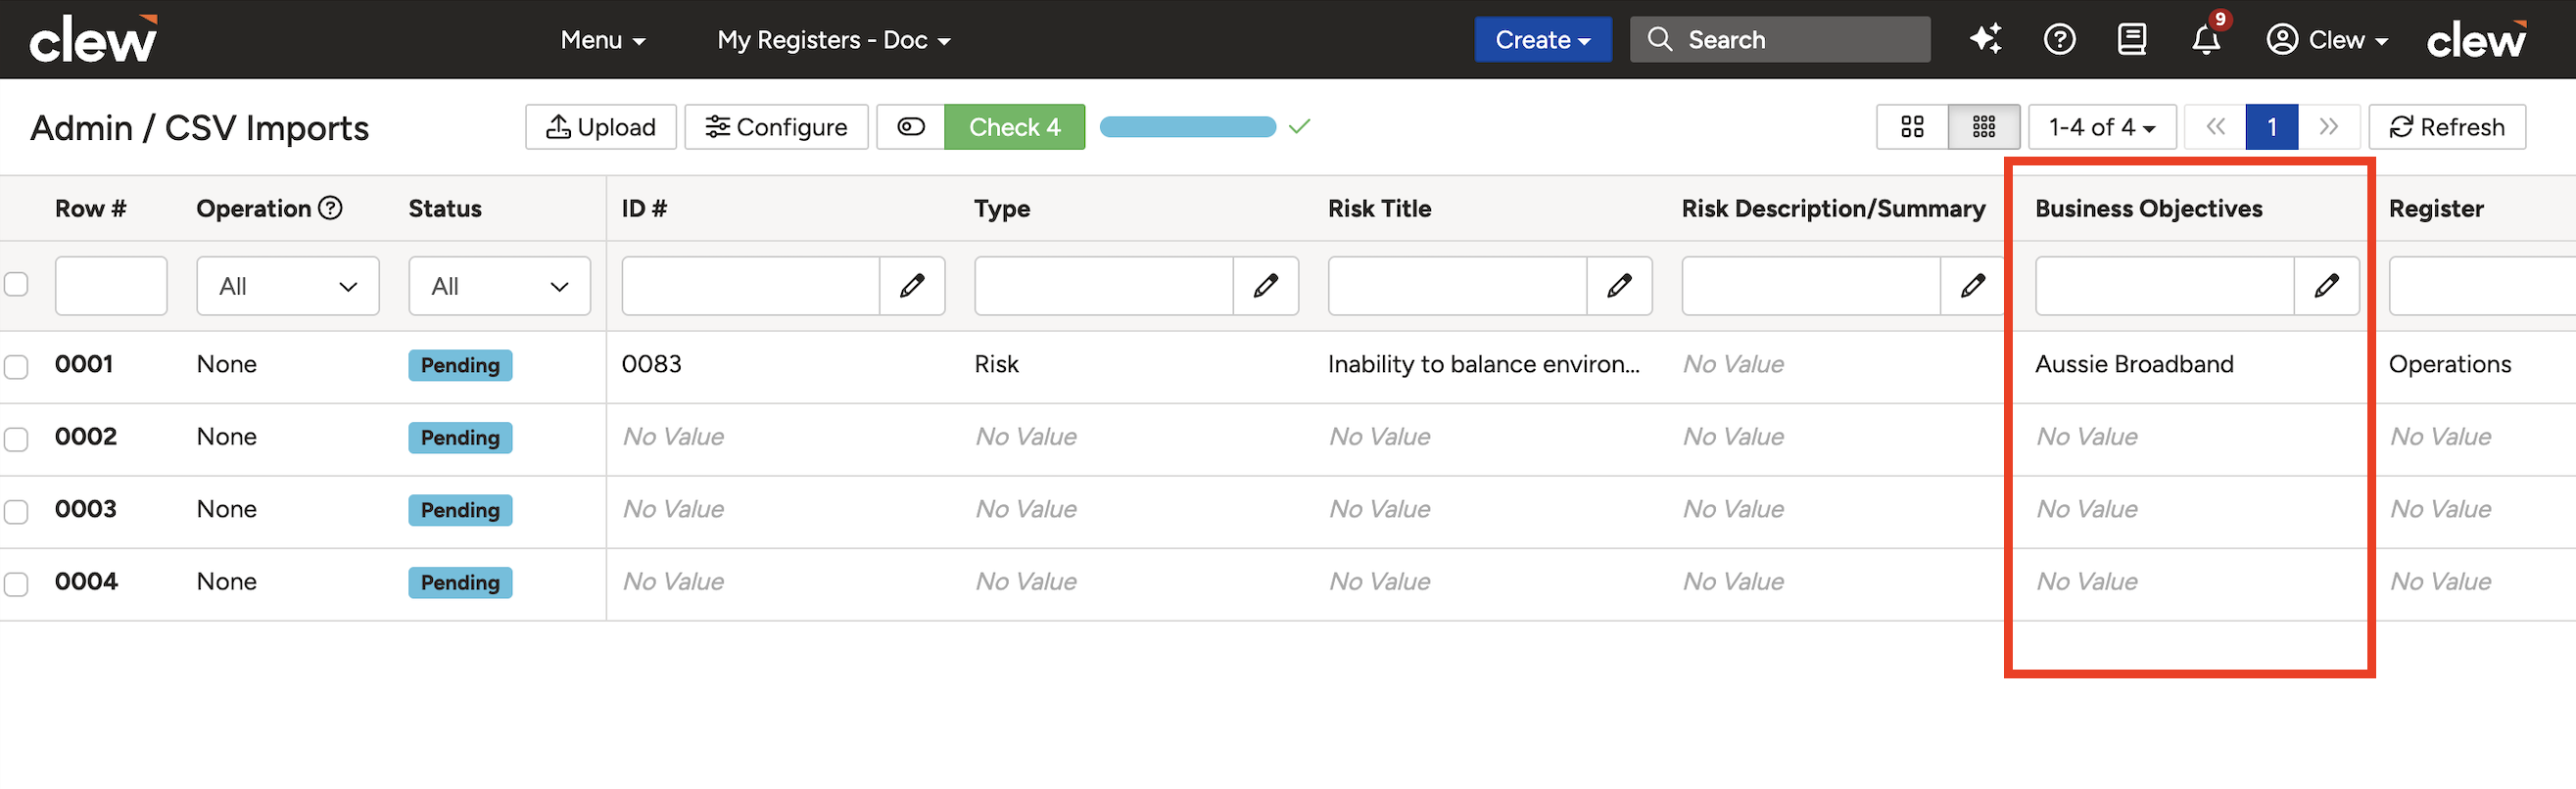This screenshot has width=2576, height=789.
Task: Open the 1-4 of 4 page size dropdown
Action: (2102, 127)
